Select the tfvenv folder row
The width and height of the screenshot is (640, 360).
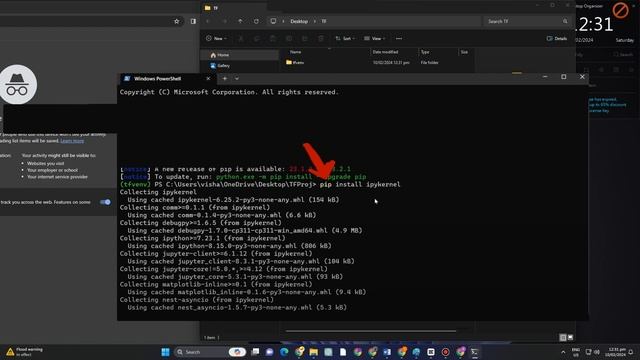(380, 62)
